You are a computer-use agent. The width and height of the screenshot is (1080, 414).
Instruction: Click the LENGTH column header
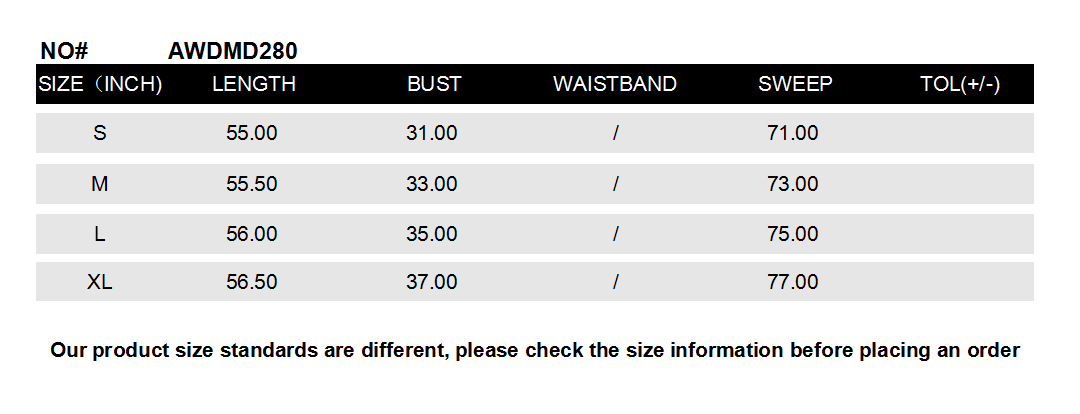click(x=254, y=84)
